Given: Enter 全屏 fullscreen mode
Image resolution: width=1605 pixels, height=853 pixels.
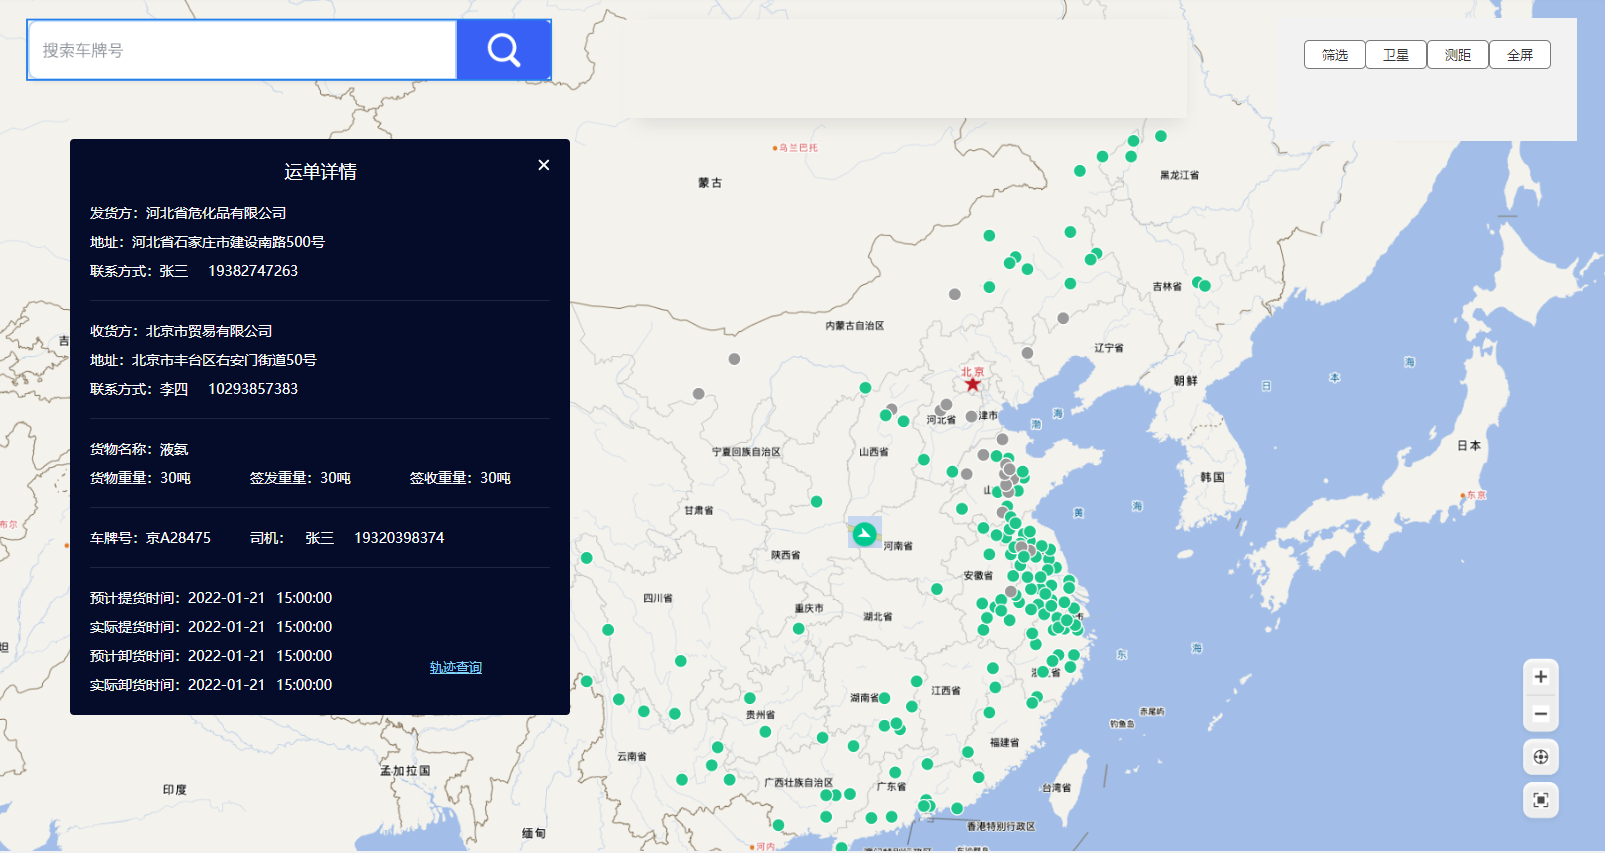Looking at the screenshot, I should pyautogui.click(x=1520, y=55).
